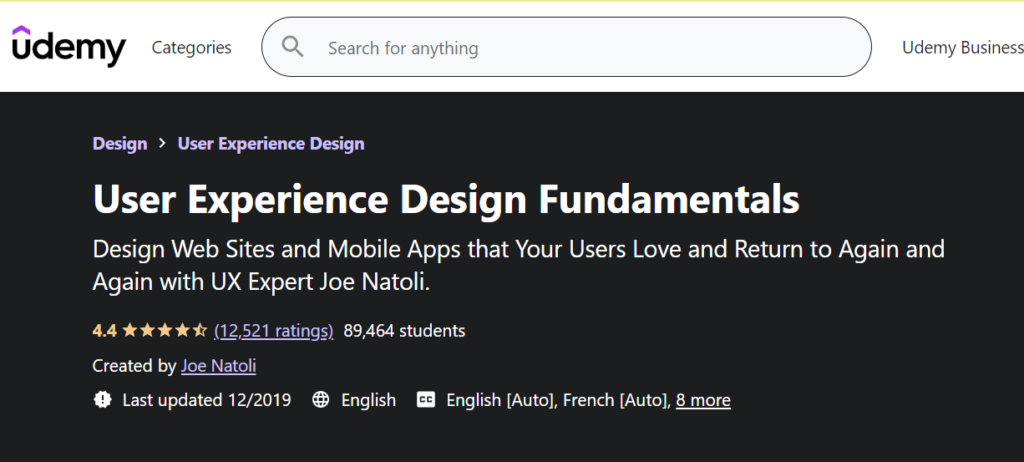1024x462 pixels.
Task: Click the 89,464 students text
Action: (404, 331)
